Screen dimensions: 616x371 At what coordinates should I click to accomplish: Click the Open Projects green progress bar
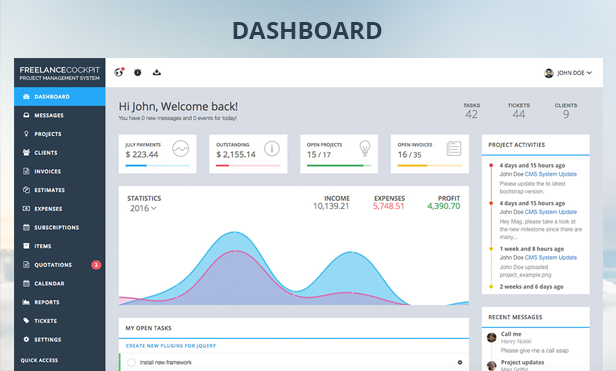pos(339,165)
